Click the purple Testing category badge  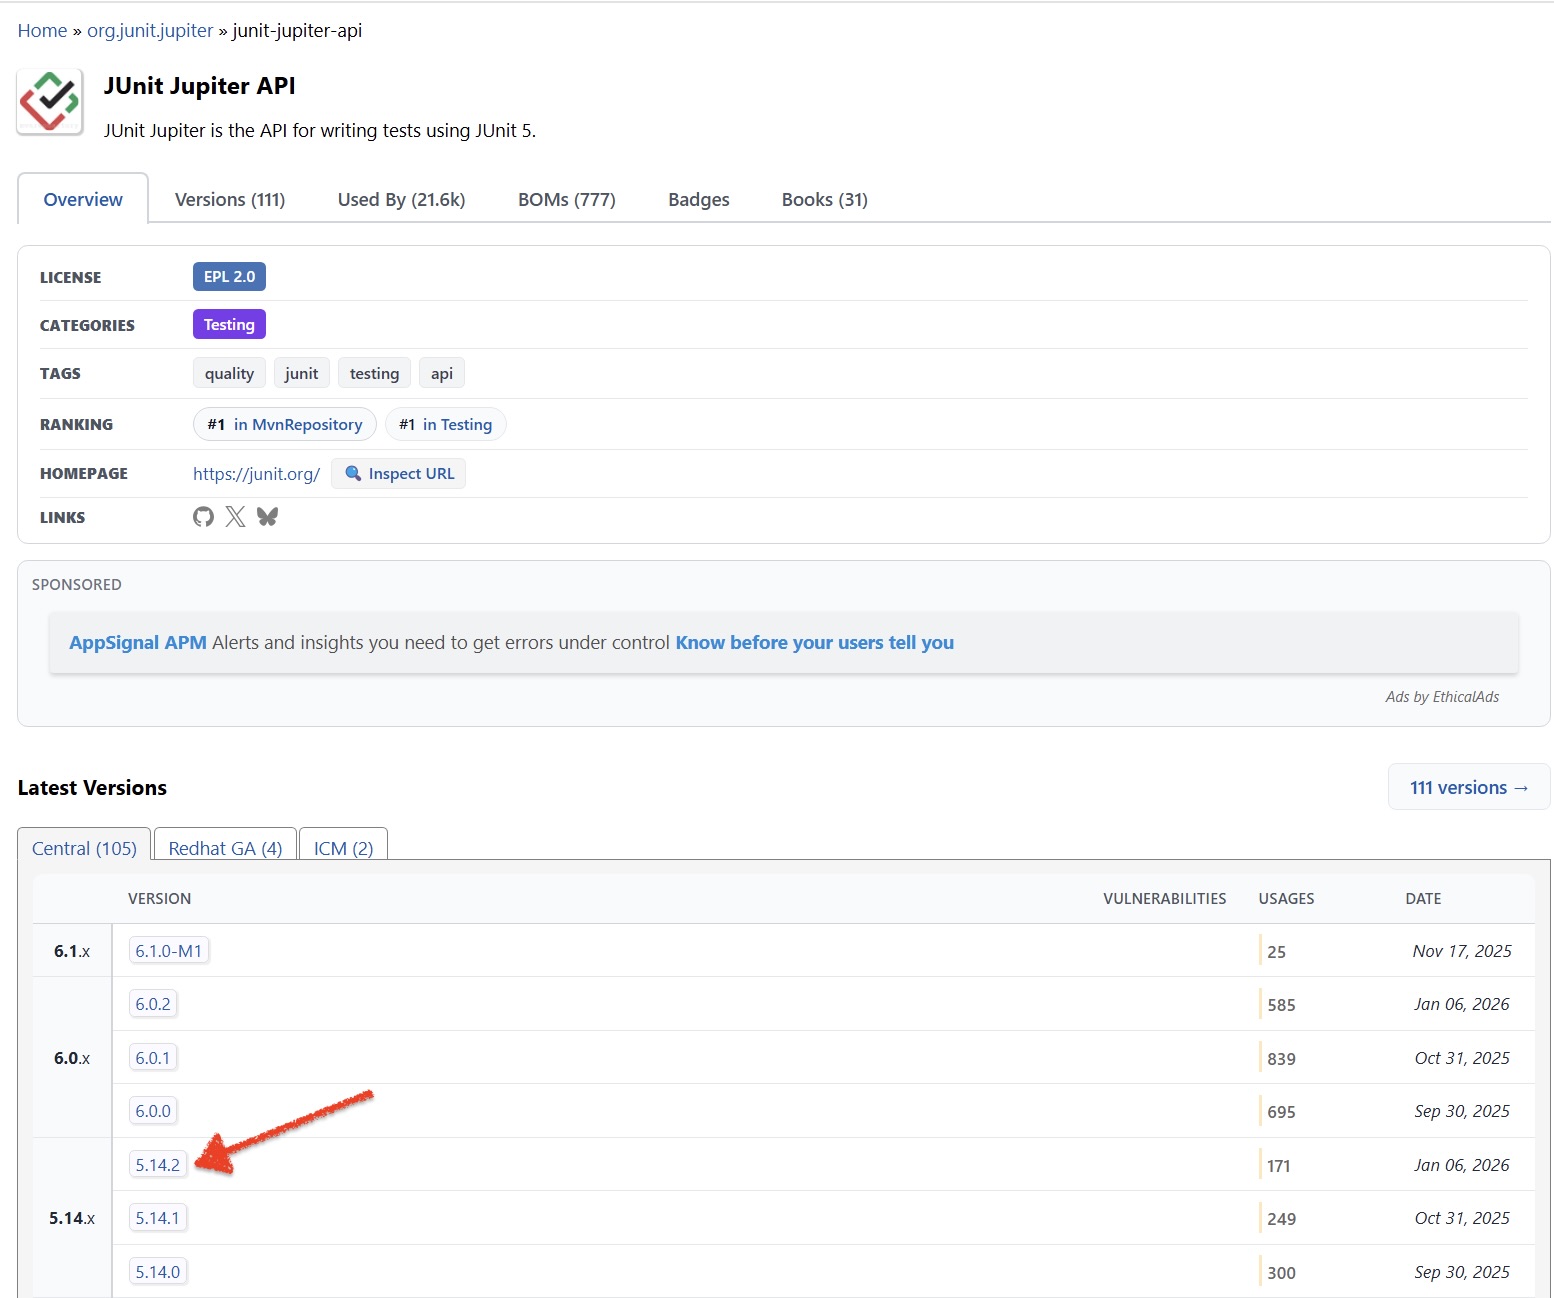click(229, 325)
